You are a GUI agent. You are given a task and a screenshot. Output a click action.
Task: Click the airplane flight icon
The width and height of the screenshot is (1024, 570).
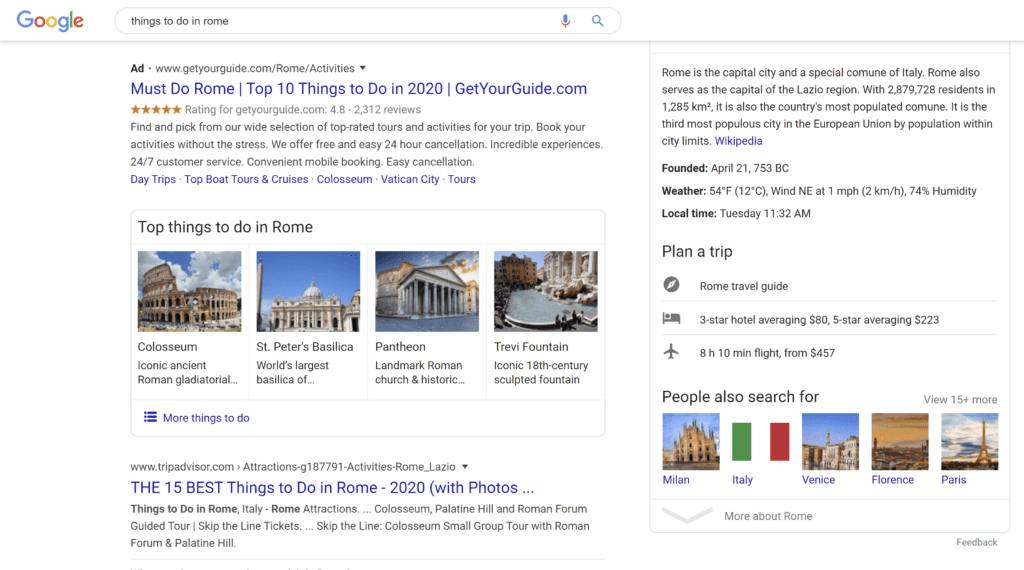(671, 352)
